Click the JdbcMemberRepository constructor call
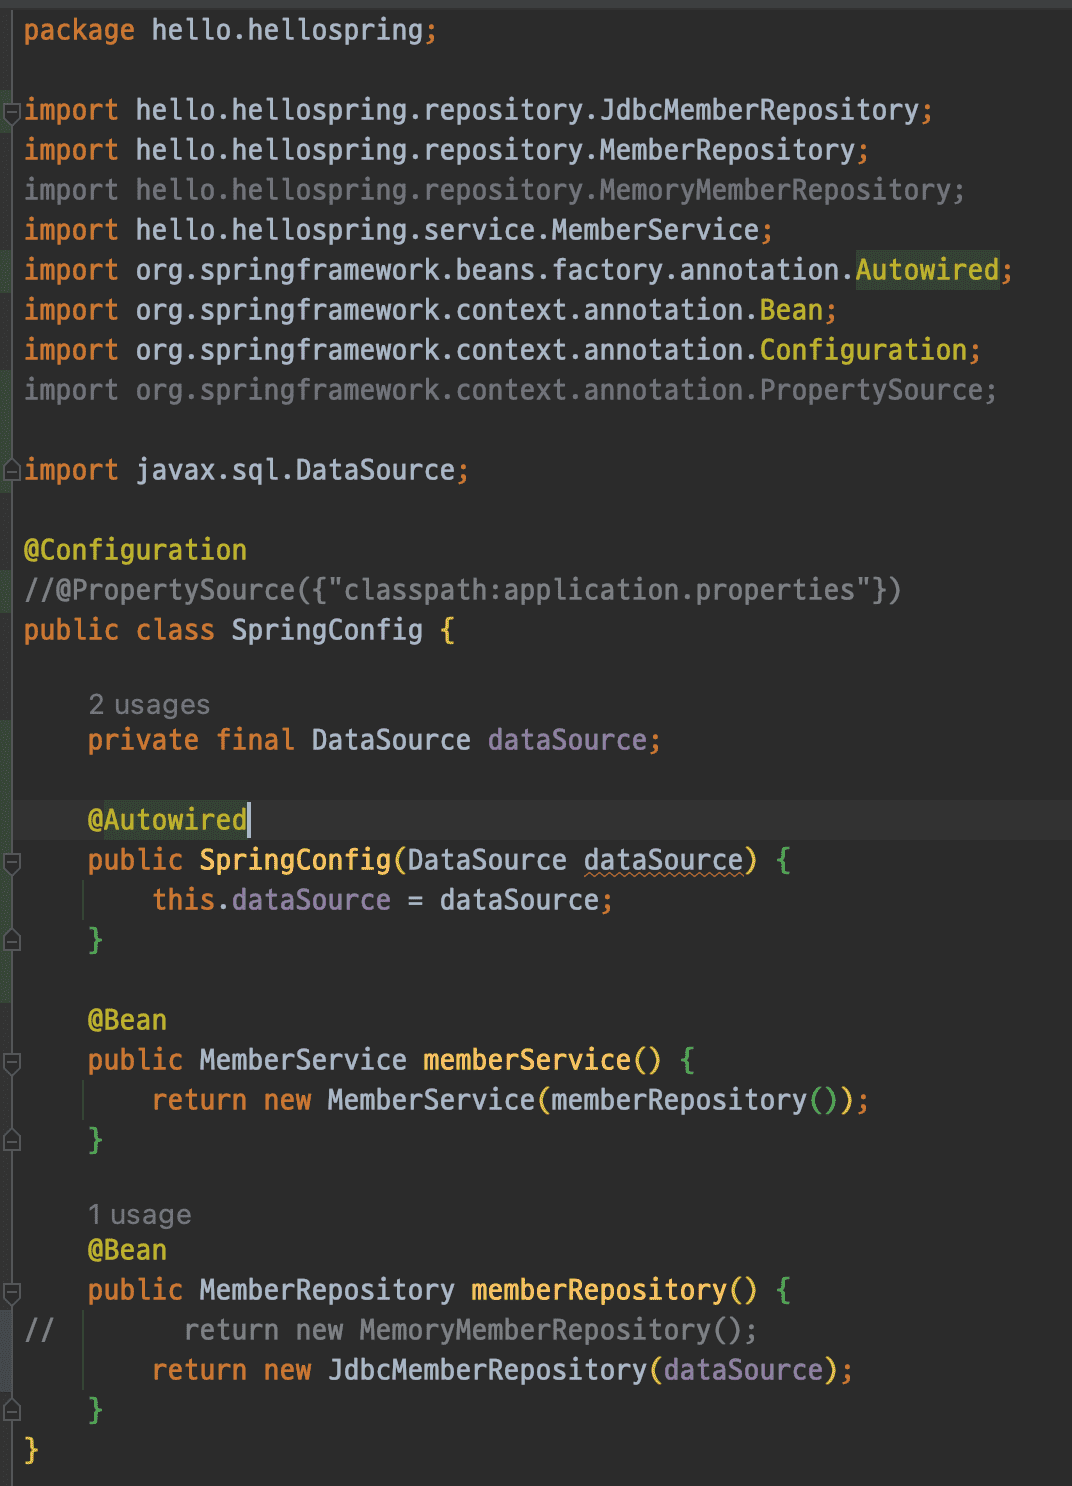This screenshot has width=1072, height=1486. (x=488, y=1370)
